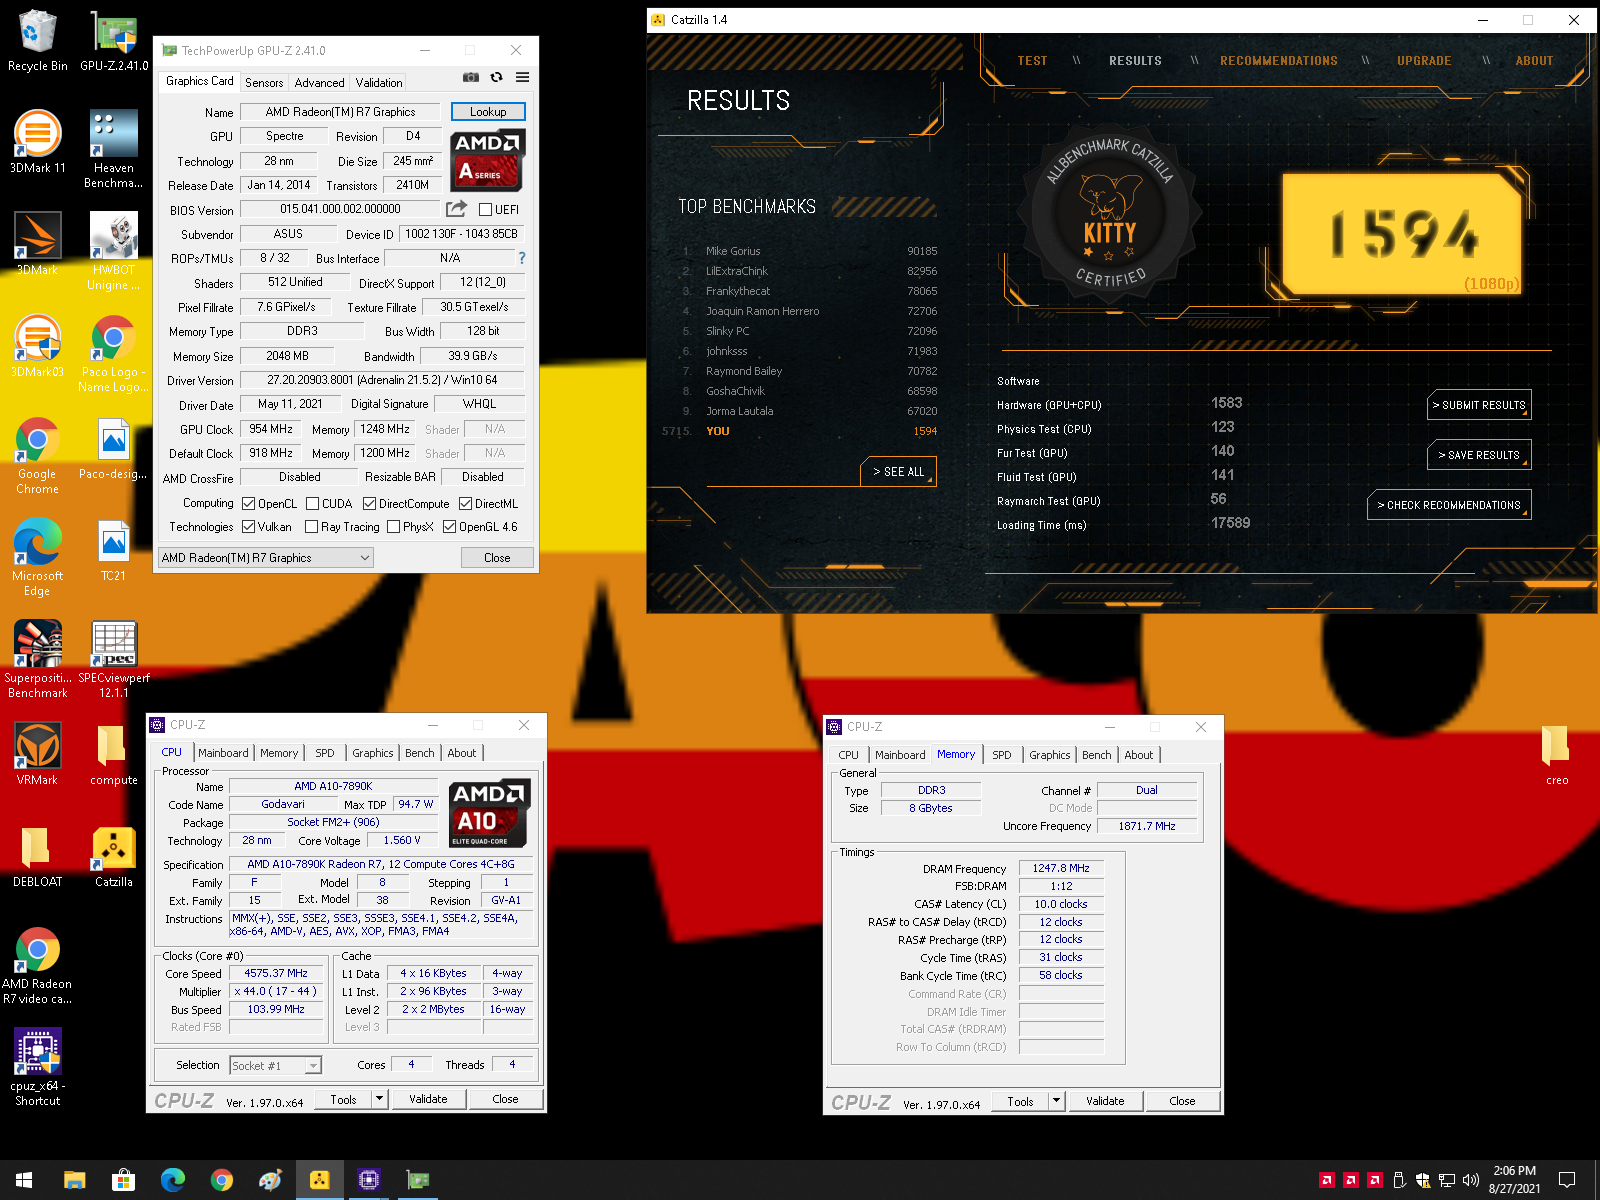The width and height of the screenshot is (1600, 1200).
Task: Open the 3DMark 11 desktop shortcut
Action: click(x=38, y=141)
